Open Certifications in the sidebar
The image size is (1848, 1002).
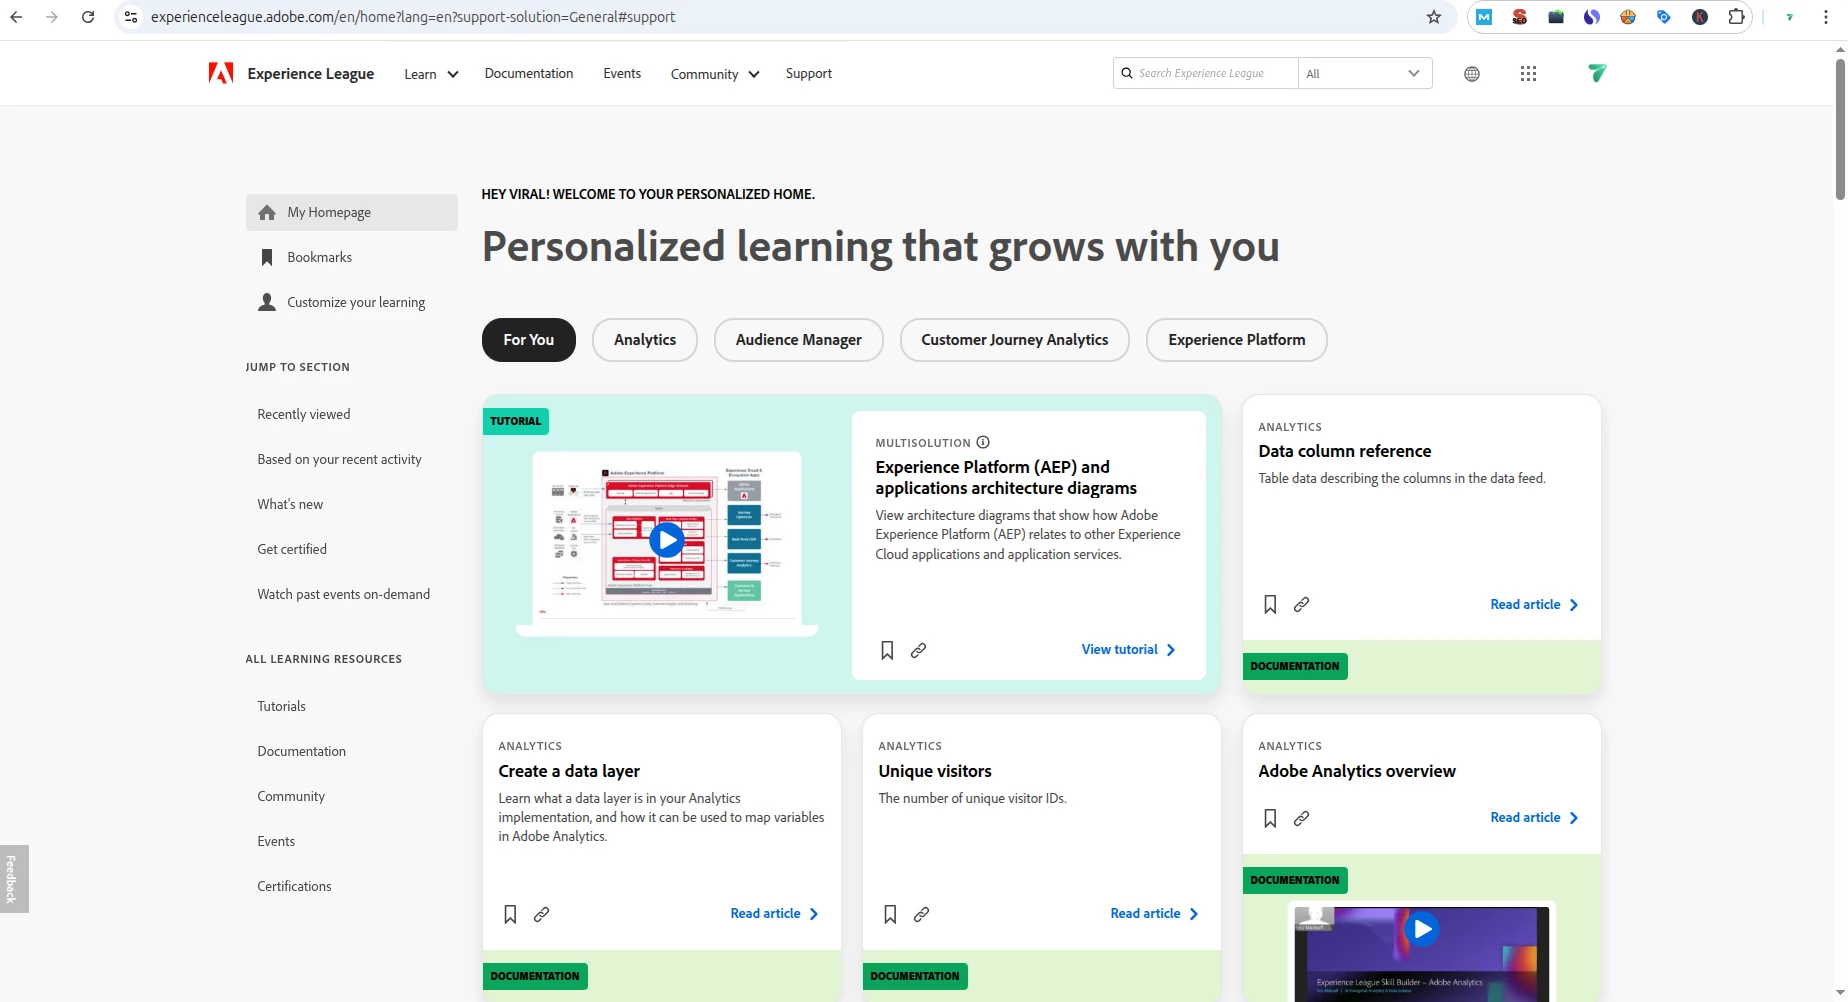tap(294, 886)
